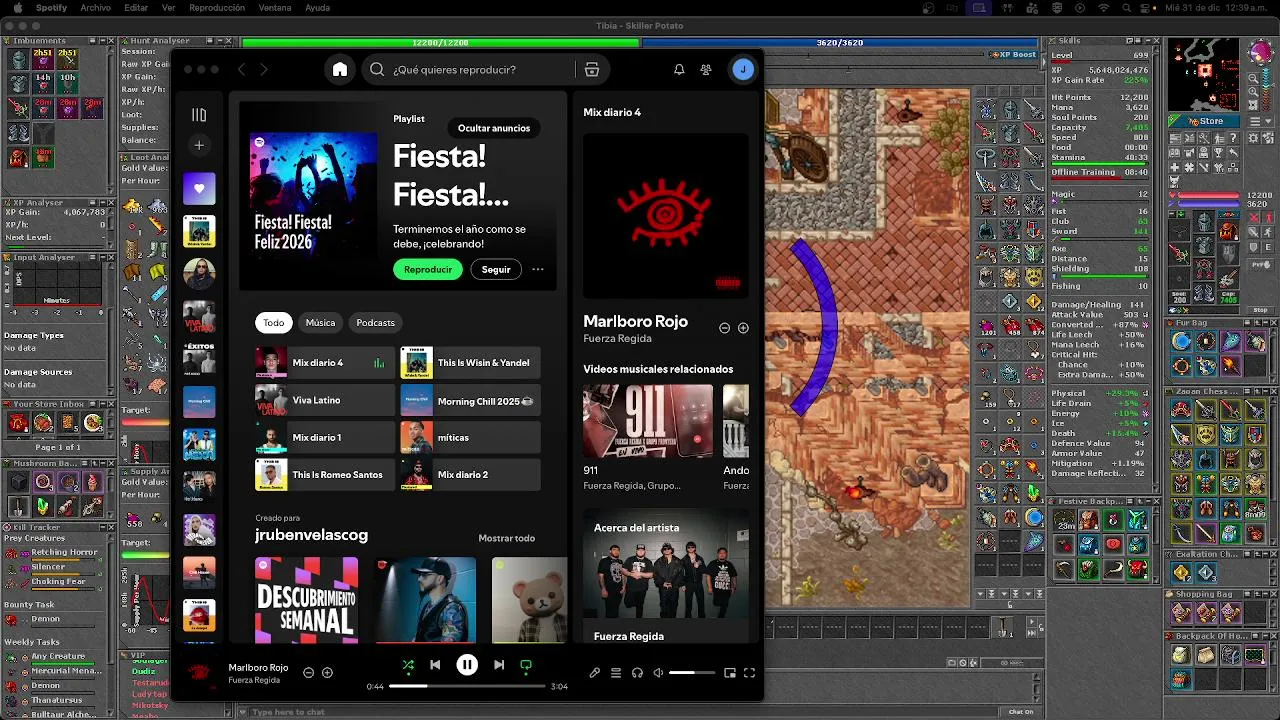Click the Tibia minimap

1206,75
